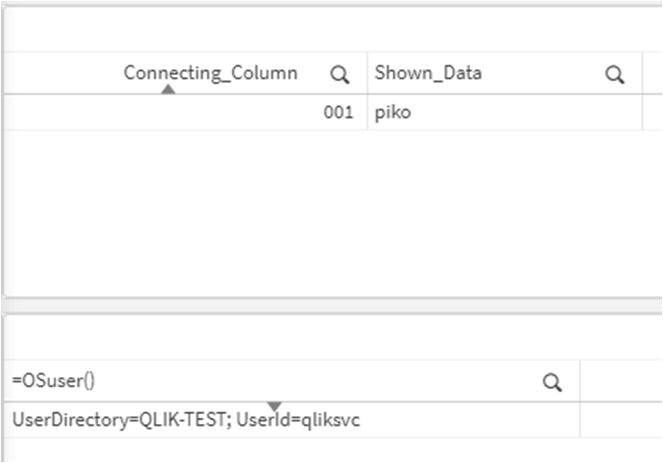The height and width of the screenshot is (463, 663).
Task: Click the =OSuser() header text
Action: pos(54,381)
